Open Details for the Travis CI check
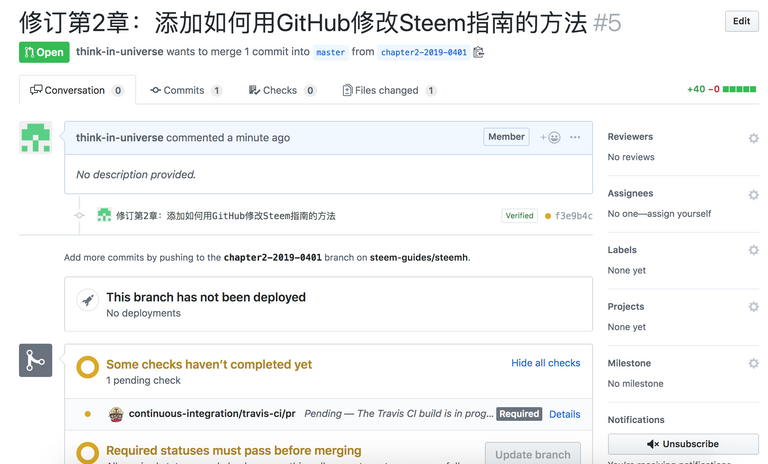The height and width of the screenshot is (464, 768). coord(564,415)
